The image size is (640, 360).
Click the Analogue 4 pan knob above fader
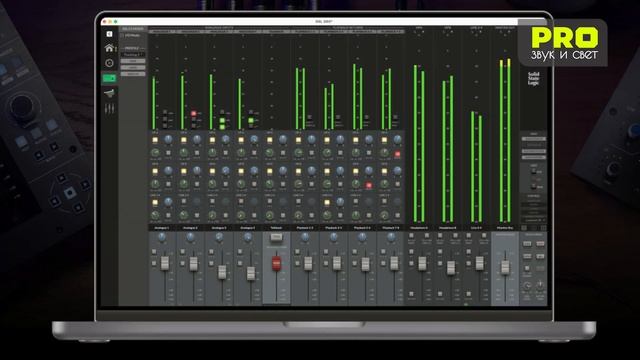[248, 237]
